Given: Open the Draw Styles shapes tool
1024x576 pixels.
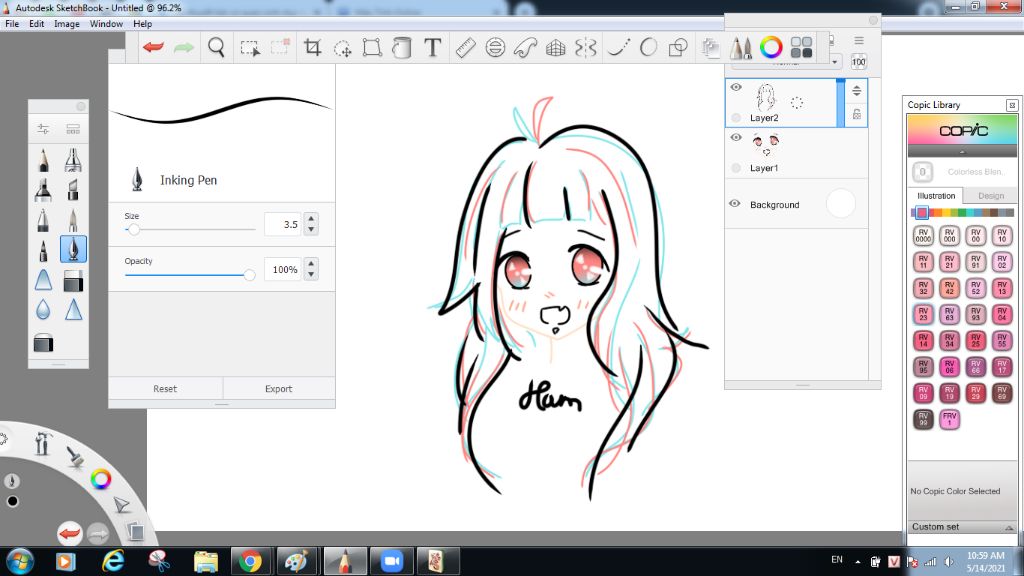Looking at the screenshot, I should click(x=679, y=47).
